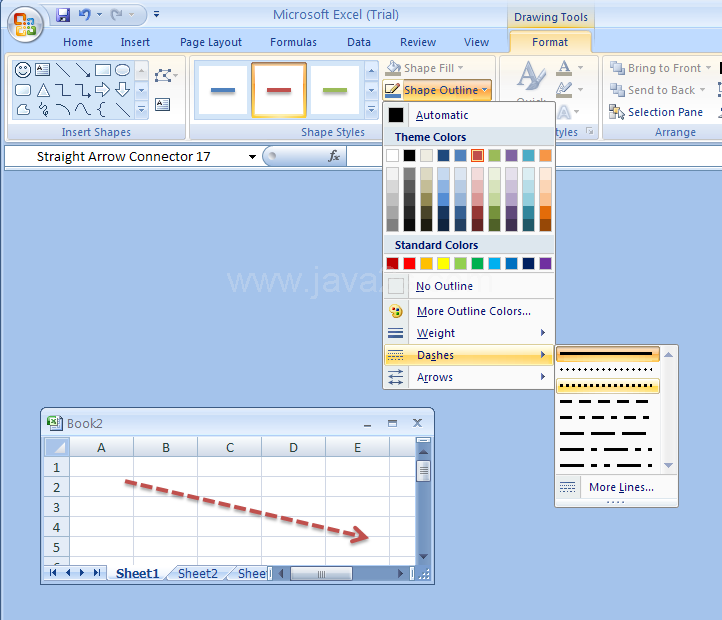722x620 pixels.
Task: Pick standard color Yellow swatch
Action: (x=443, y=263)
